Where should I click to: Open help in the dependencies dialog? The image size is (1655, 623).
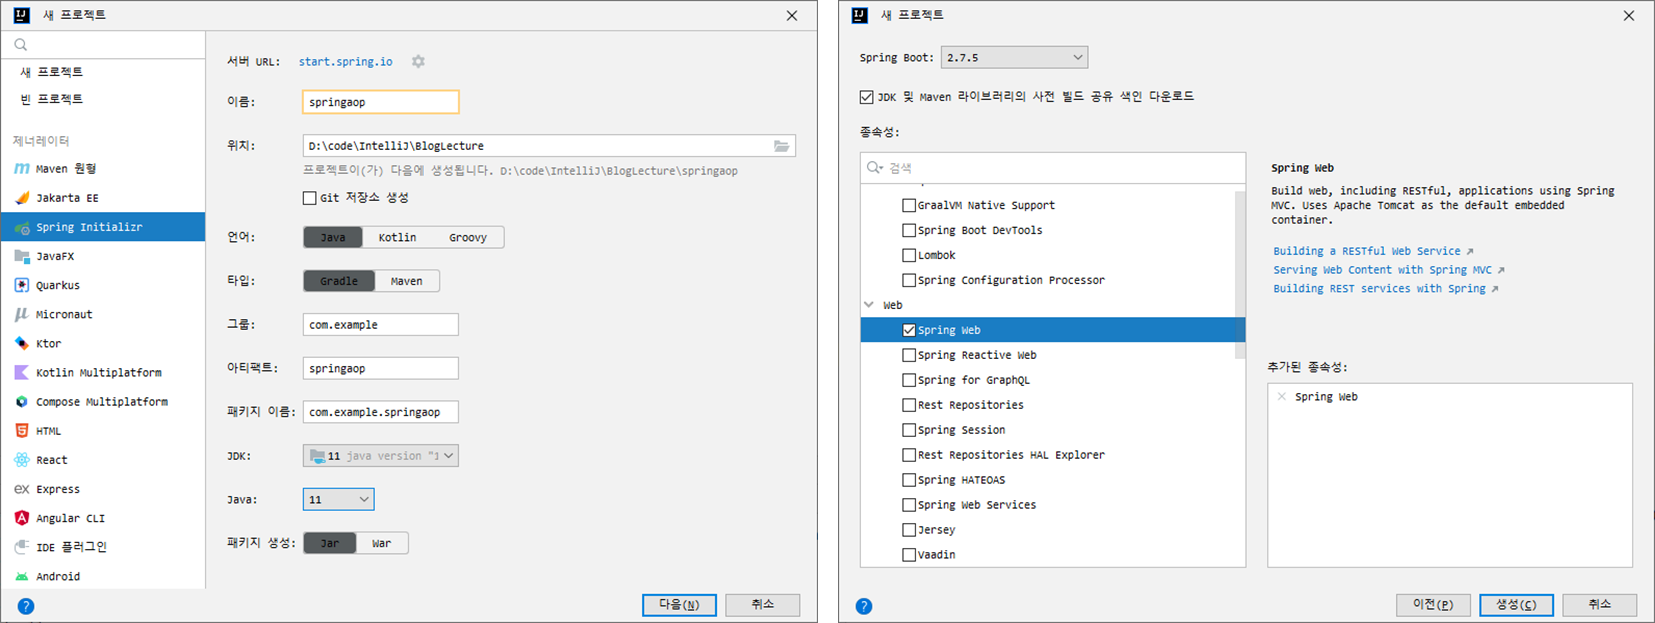(x=864, y=606)
